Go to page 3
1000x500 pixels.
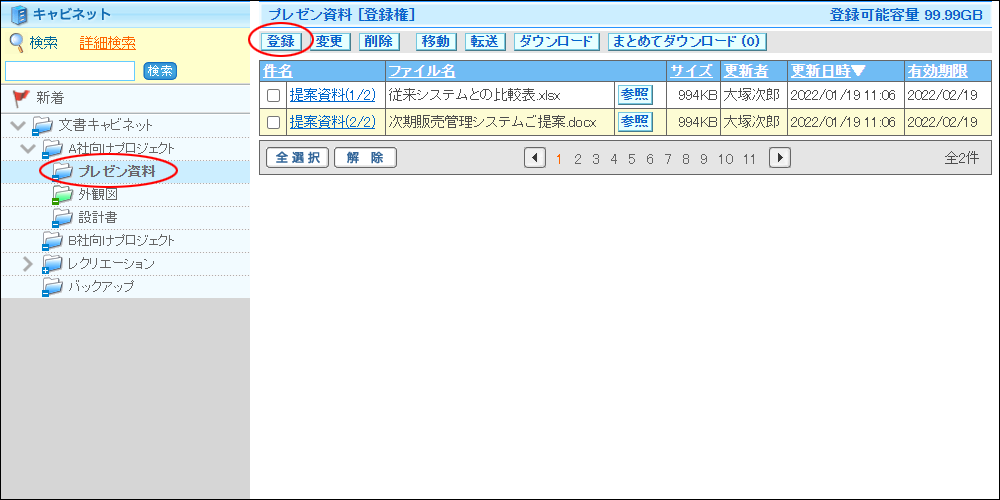pyautogui.click(x=595, y=159)
